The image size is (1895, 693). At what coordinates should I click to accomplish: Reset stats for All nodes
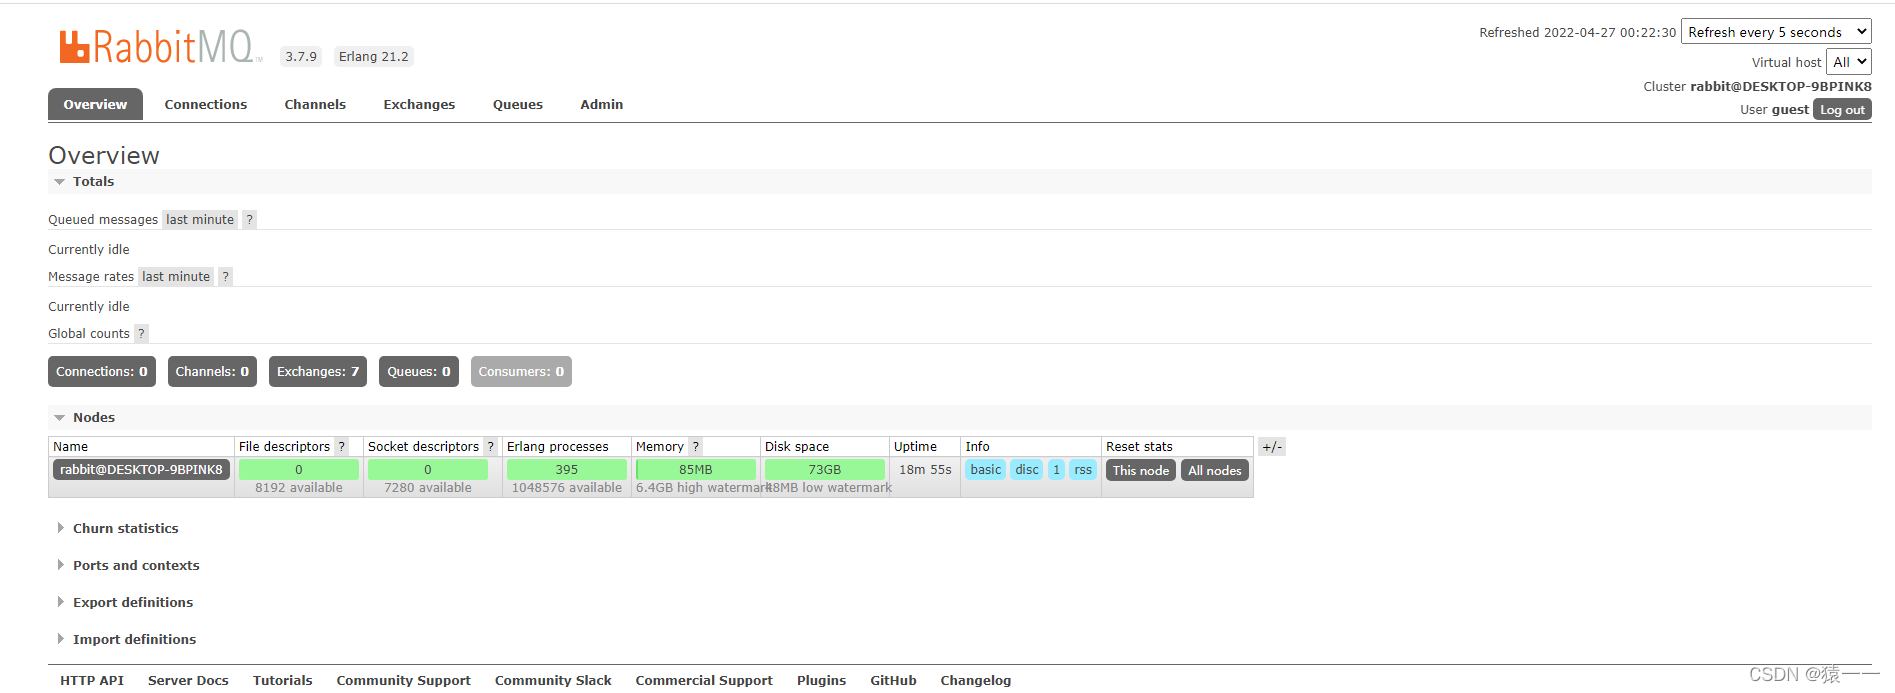point(1215,471)
